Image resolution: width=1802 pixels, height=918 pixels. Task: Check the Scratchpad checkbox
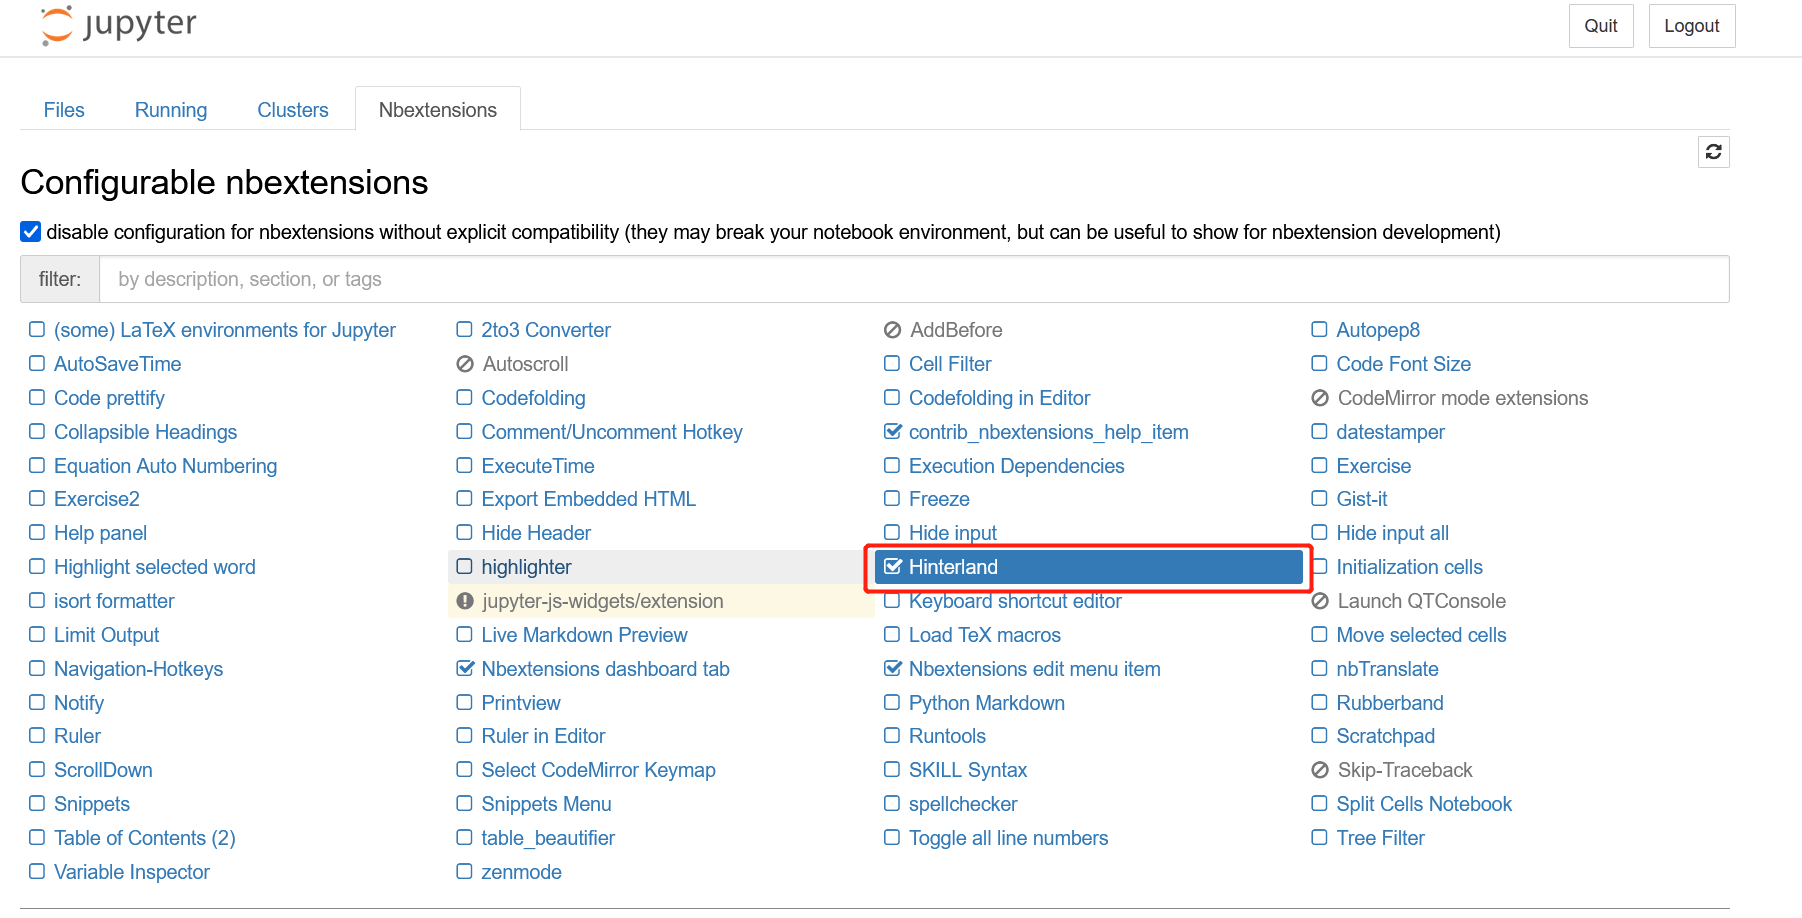pyautogui.click(x=1320, y=736)
